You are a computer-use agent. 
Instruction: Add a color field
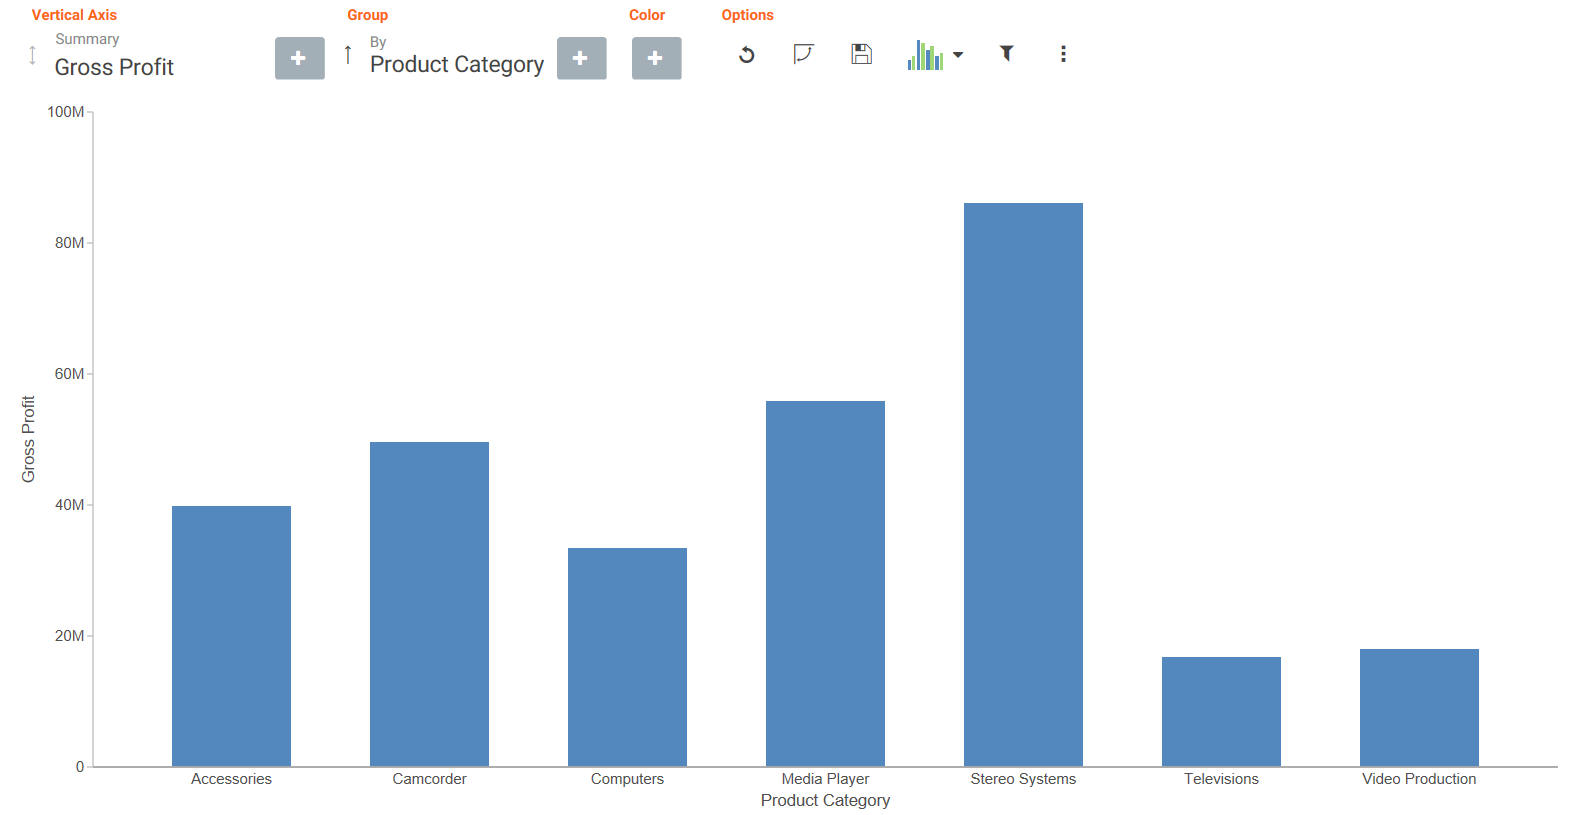click(656, 58)
